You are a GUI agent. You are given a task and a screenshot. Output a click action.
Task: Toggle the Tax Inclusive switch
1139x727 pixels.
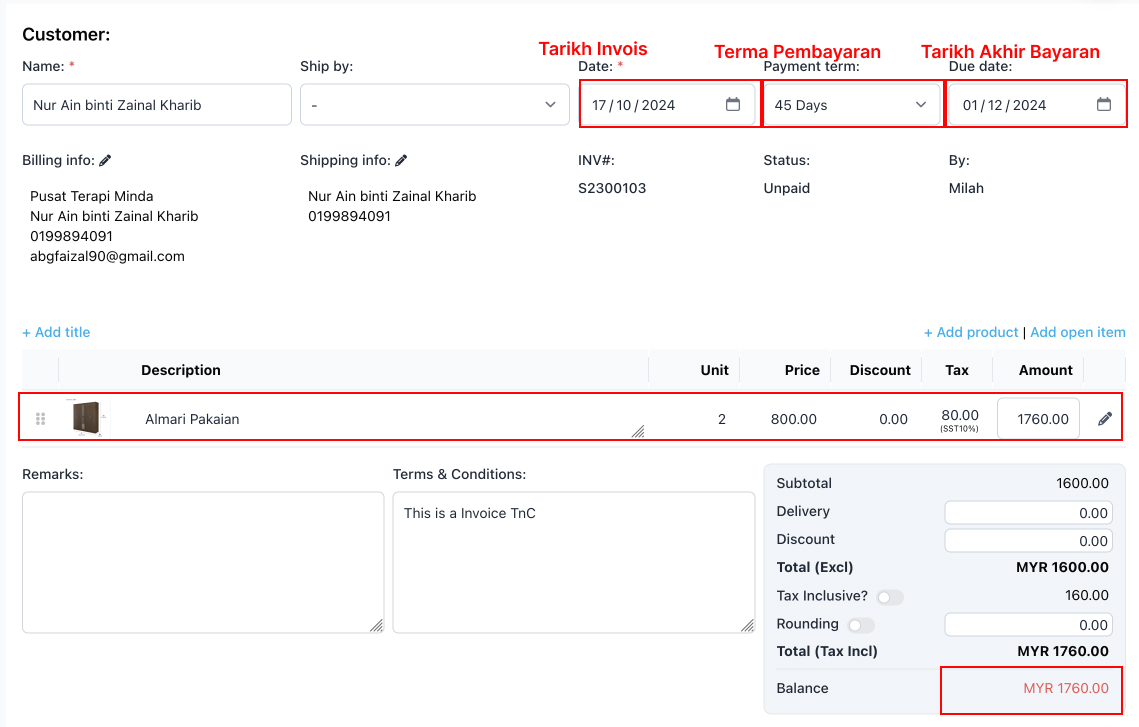pos(890,597)
